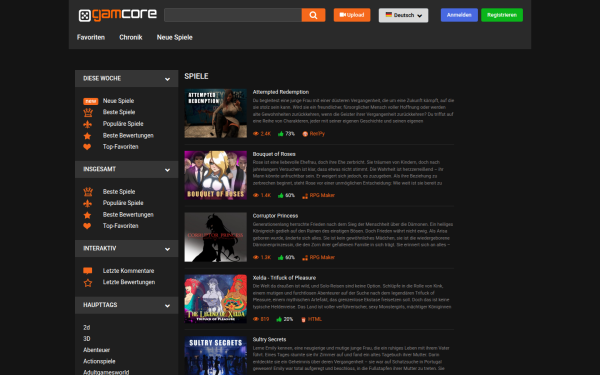This screenshot has width=600, height=375.
Task: Select the Neue Spiele sidebar link
Action: [118, 101]
